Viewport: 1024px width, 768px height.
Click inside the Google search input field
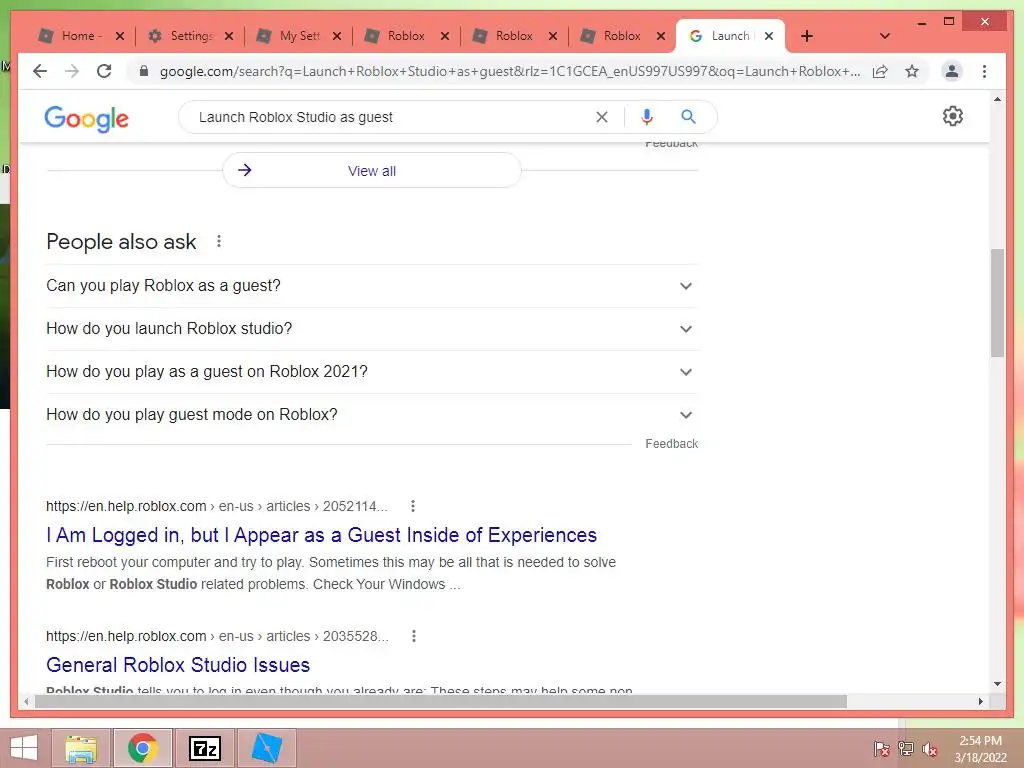[392, 117]
